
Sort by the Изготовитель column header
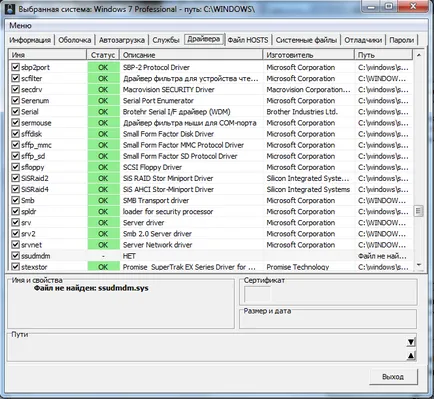(x=309, y=55)
